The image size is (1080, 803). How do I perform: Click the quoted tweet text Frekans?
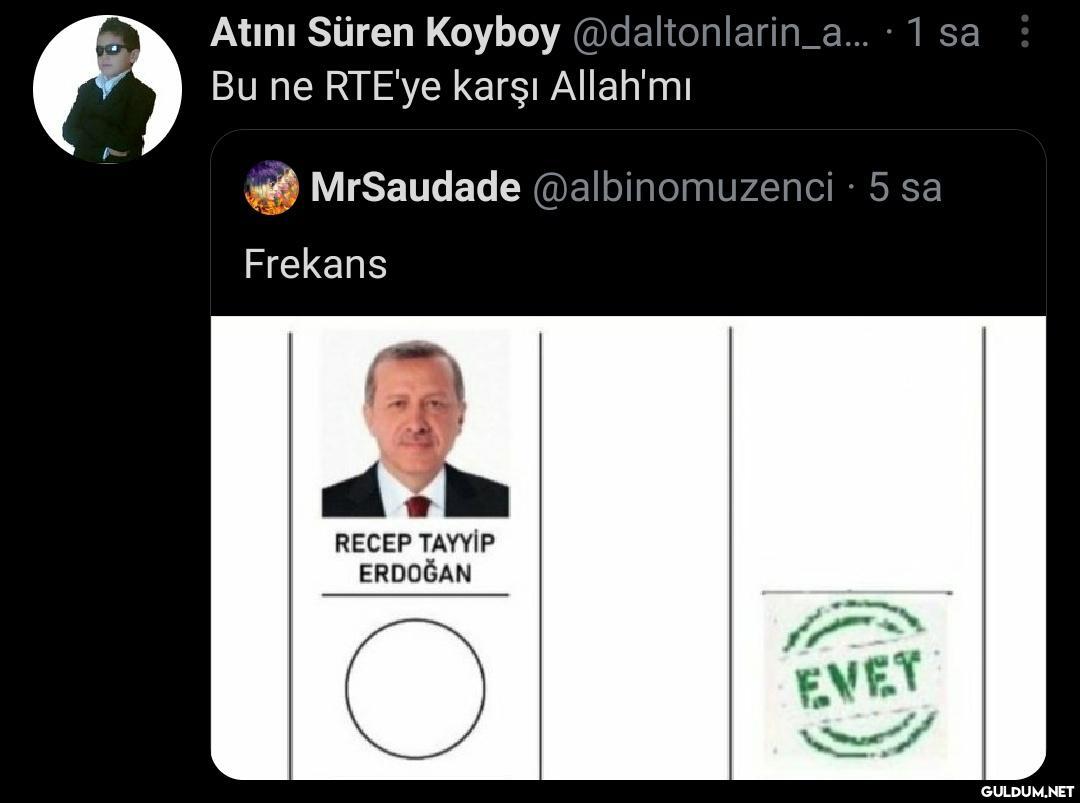coord(315,264)
